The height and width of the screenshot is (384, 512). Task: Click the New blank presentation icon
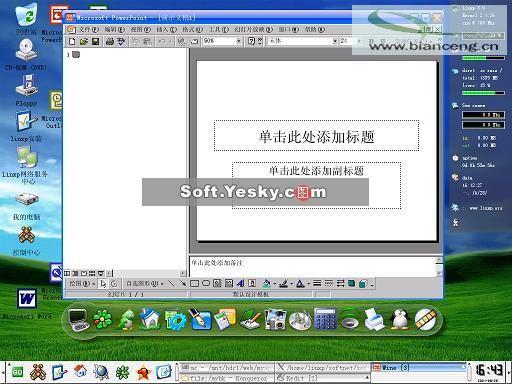pyautogui.click(x=72, y=41)
